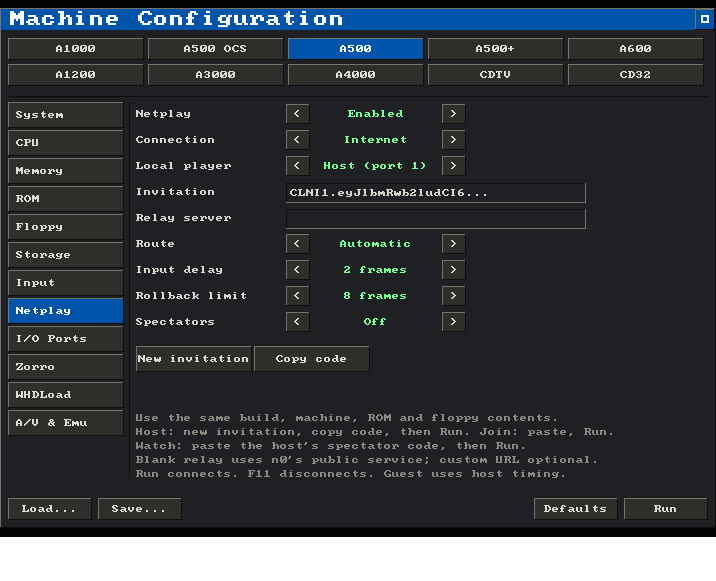
Task: Click left arrow for Connection option
Action: coord(297,140)
